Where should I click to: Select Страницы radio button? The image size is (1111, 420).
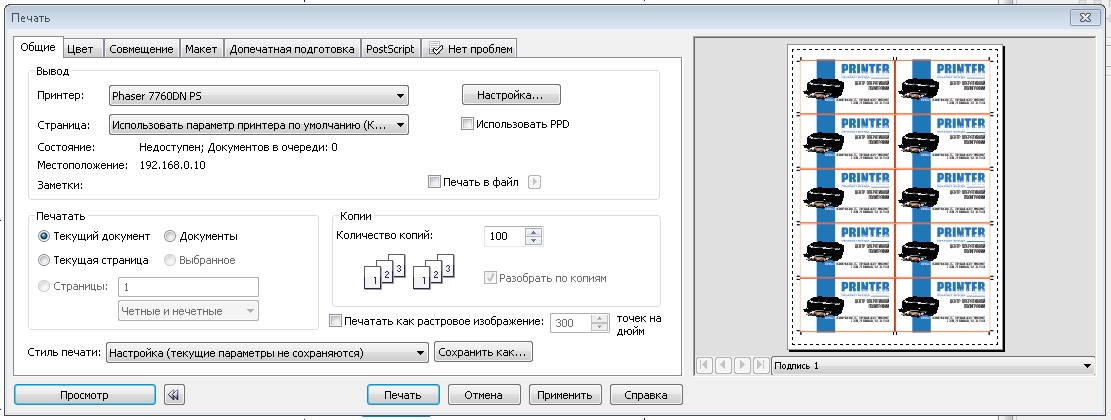44,286
